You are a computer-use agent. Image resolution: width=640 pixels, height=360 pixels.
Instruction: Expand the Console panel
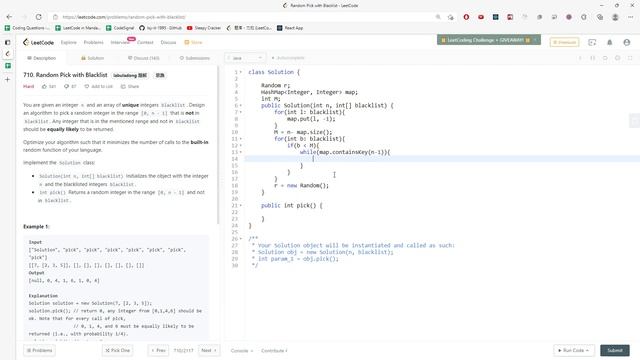pos(242,351)
